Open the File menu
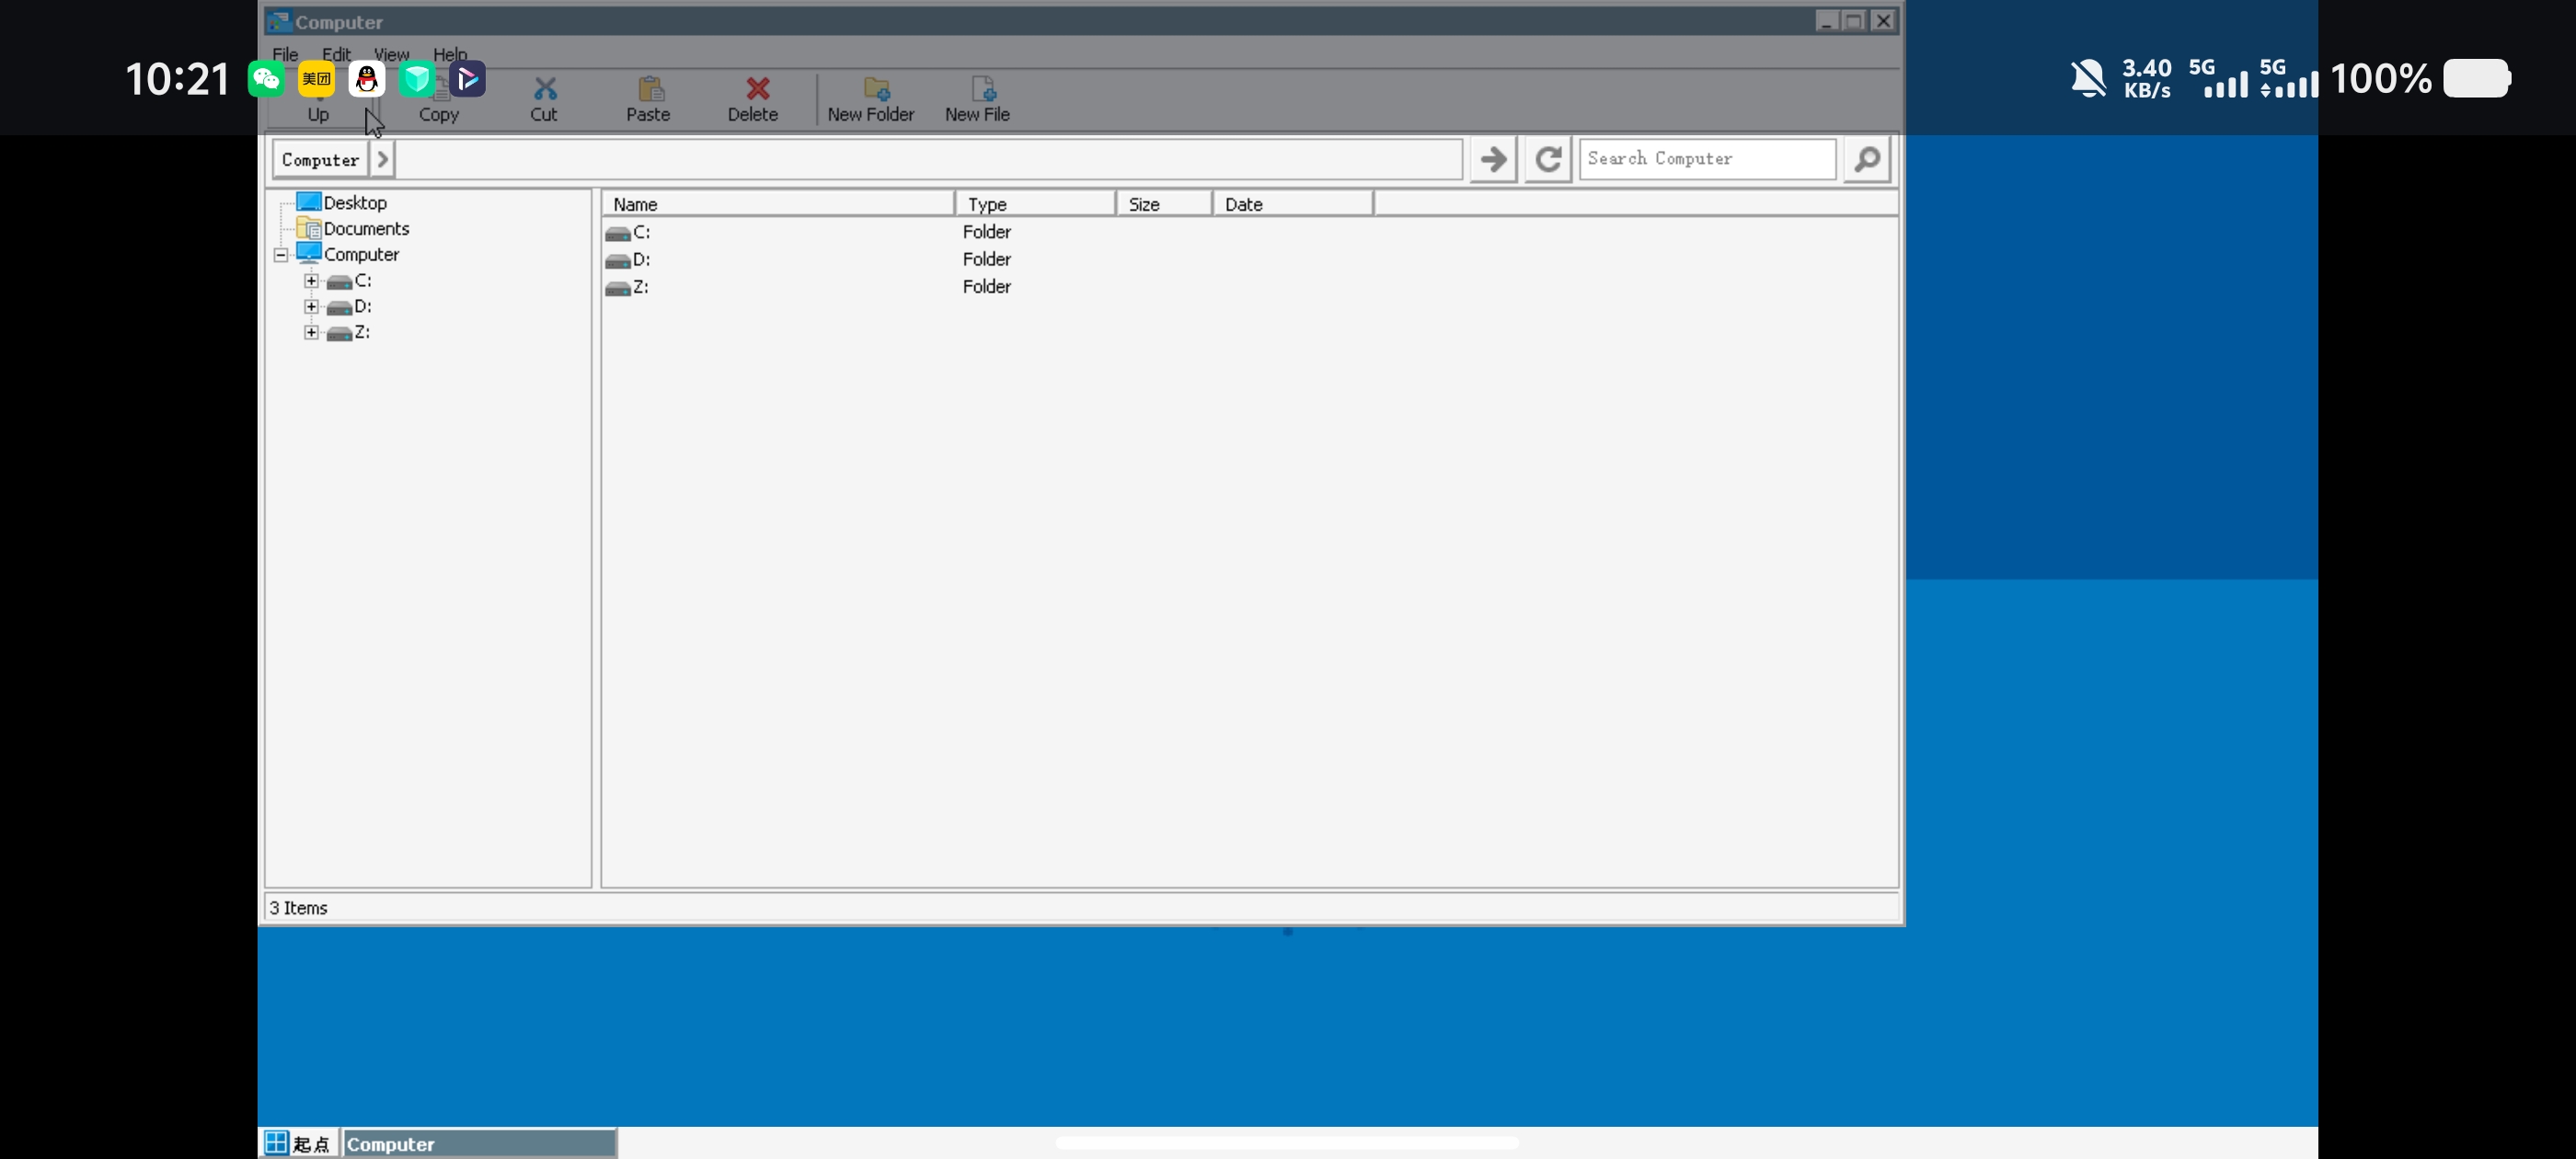Image resolution: width=2576 pixels, height=1159 pixels. tap(285, 54)
